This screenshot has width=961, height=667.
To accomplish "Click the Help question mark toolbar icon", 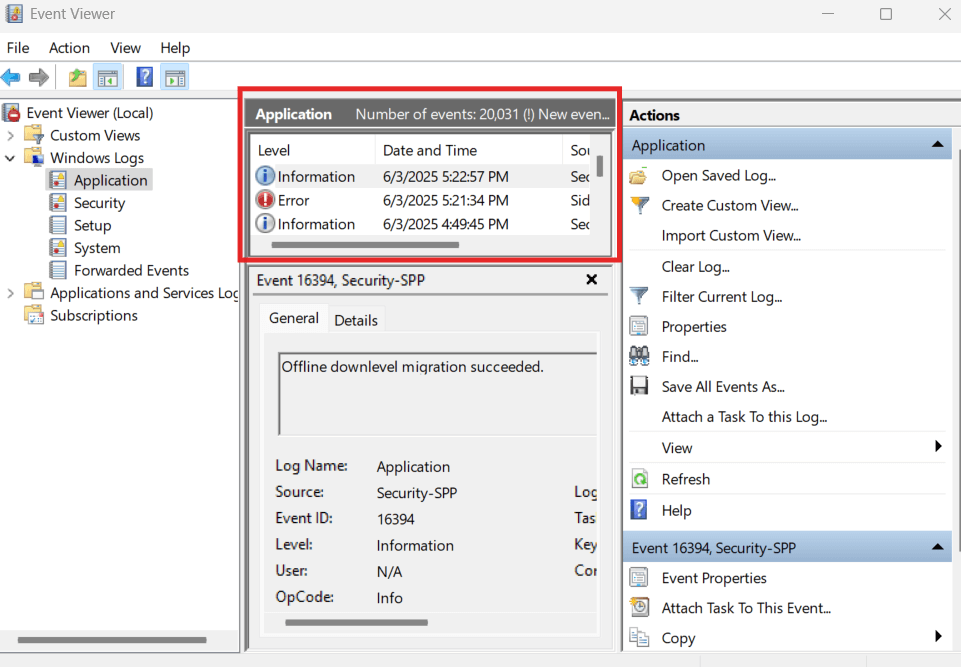I will [x=143, y=77].
